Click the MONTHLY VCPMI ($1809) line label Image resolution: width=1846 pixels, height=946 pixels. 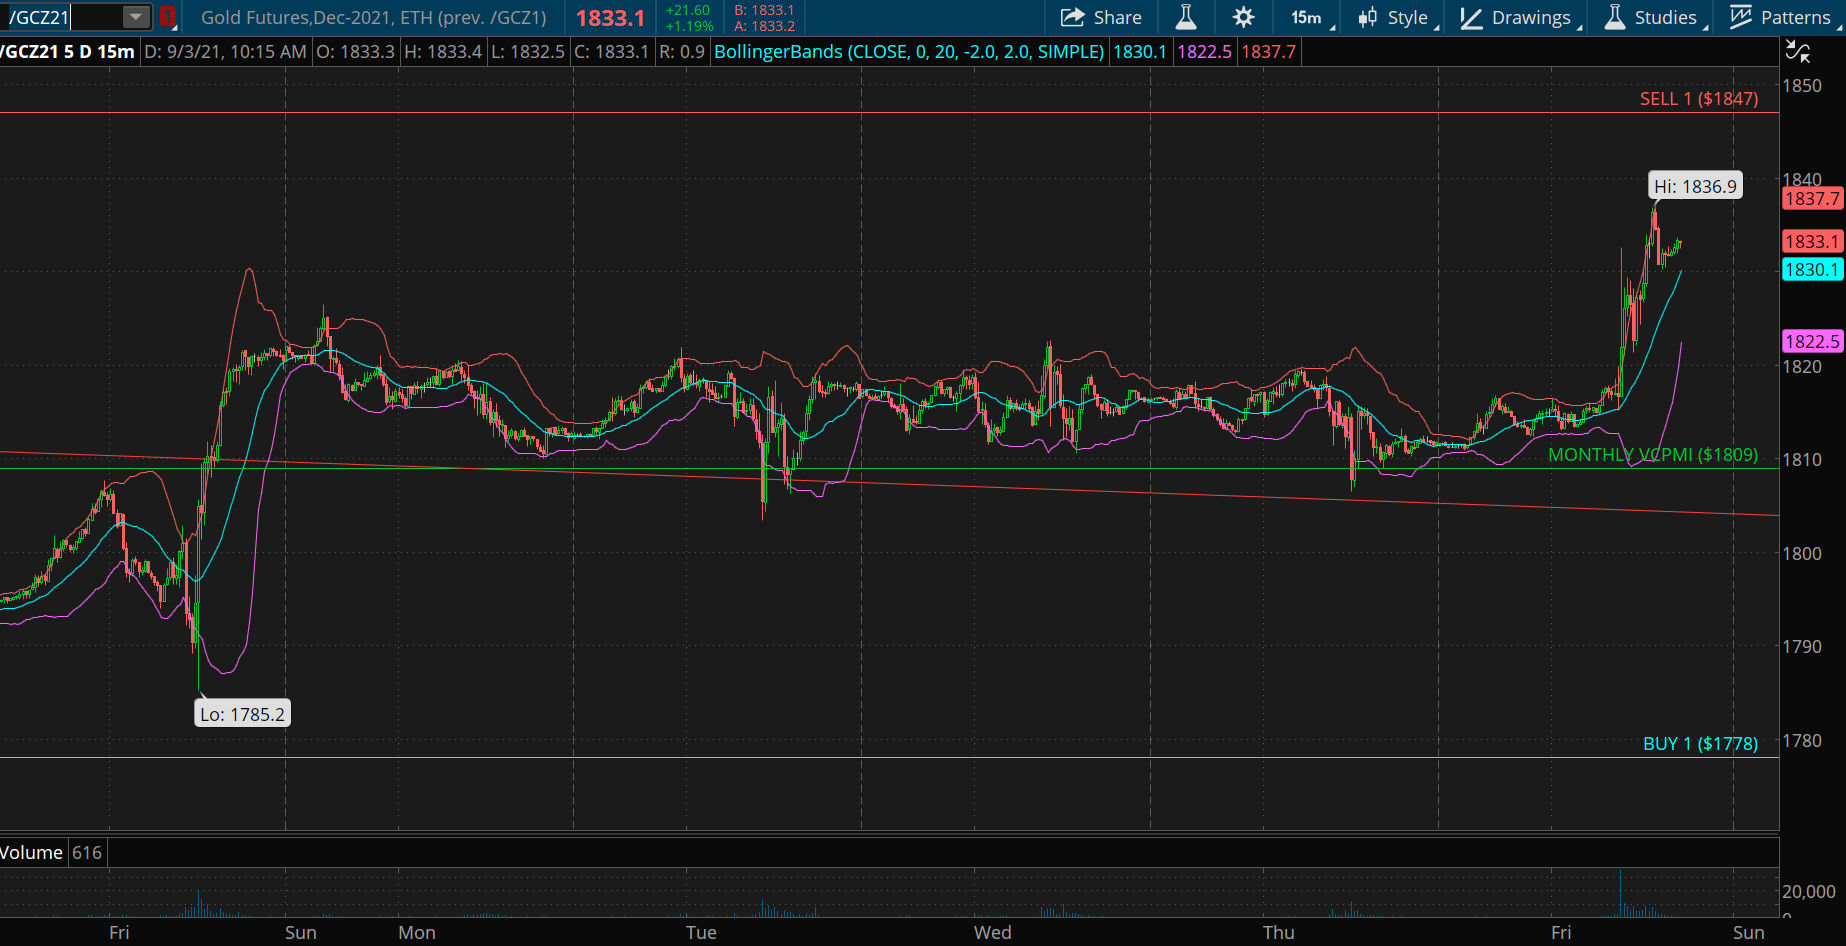[x=1652, y=454]
